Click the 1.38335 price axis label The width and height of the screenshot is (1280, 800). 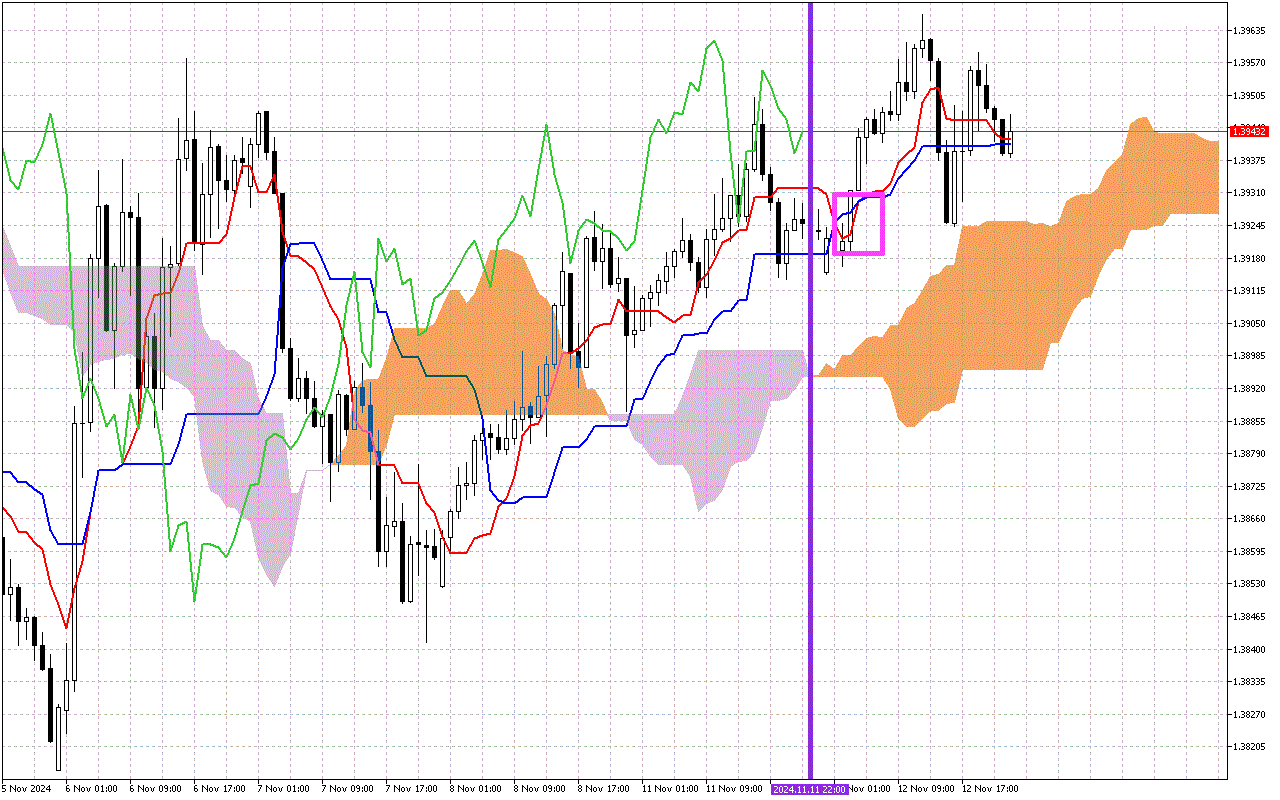click(x=1248, y=682)
